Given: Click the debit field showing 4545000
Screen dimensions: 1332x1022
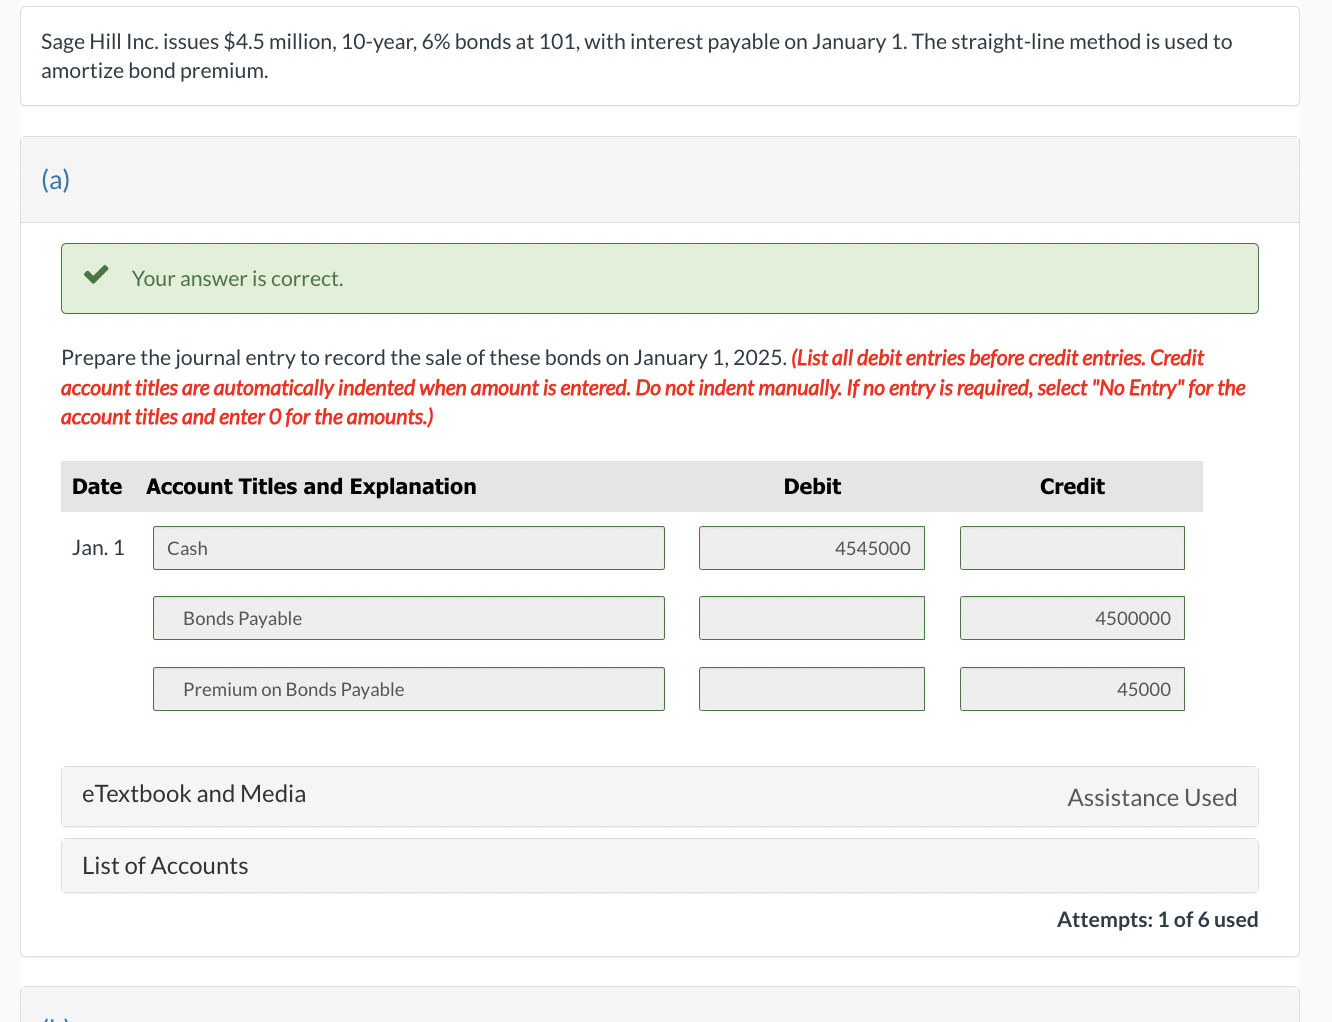Looking at the screenshot, I should [x=812, y=548].
